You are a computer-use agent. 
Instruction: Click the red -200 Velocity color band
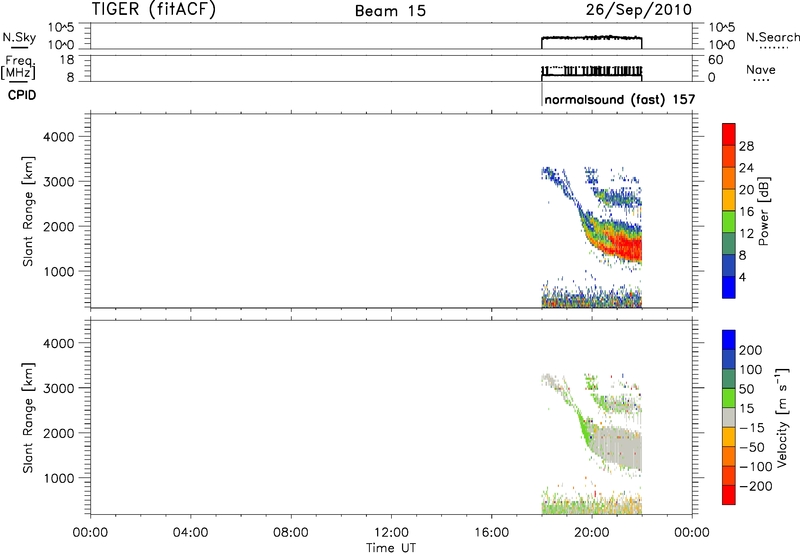click(x=729, y=495)
